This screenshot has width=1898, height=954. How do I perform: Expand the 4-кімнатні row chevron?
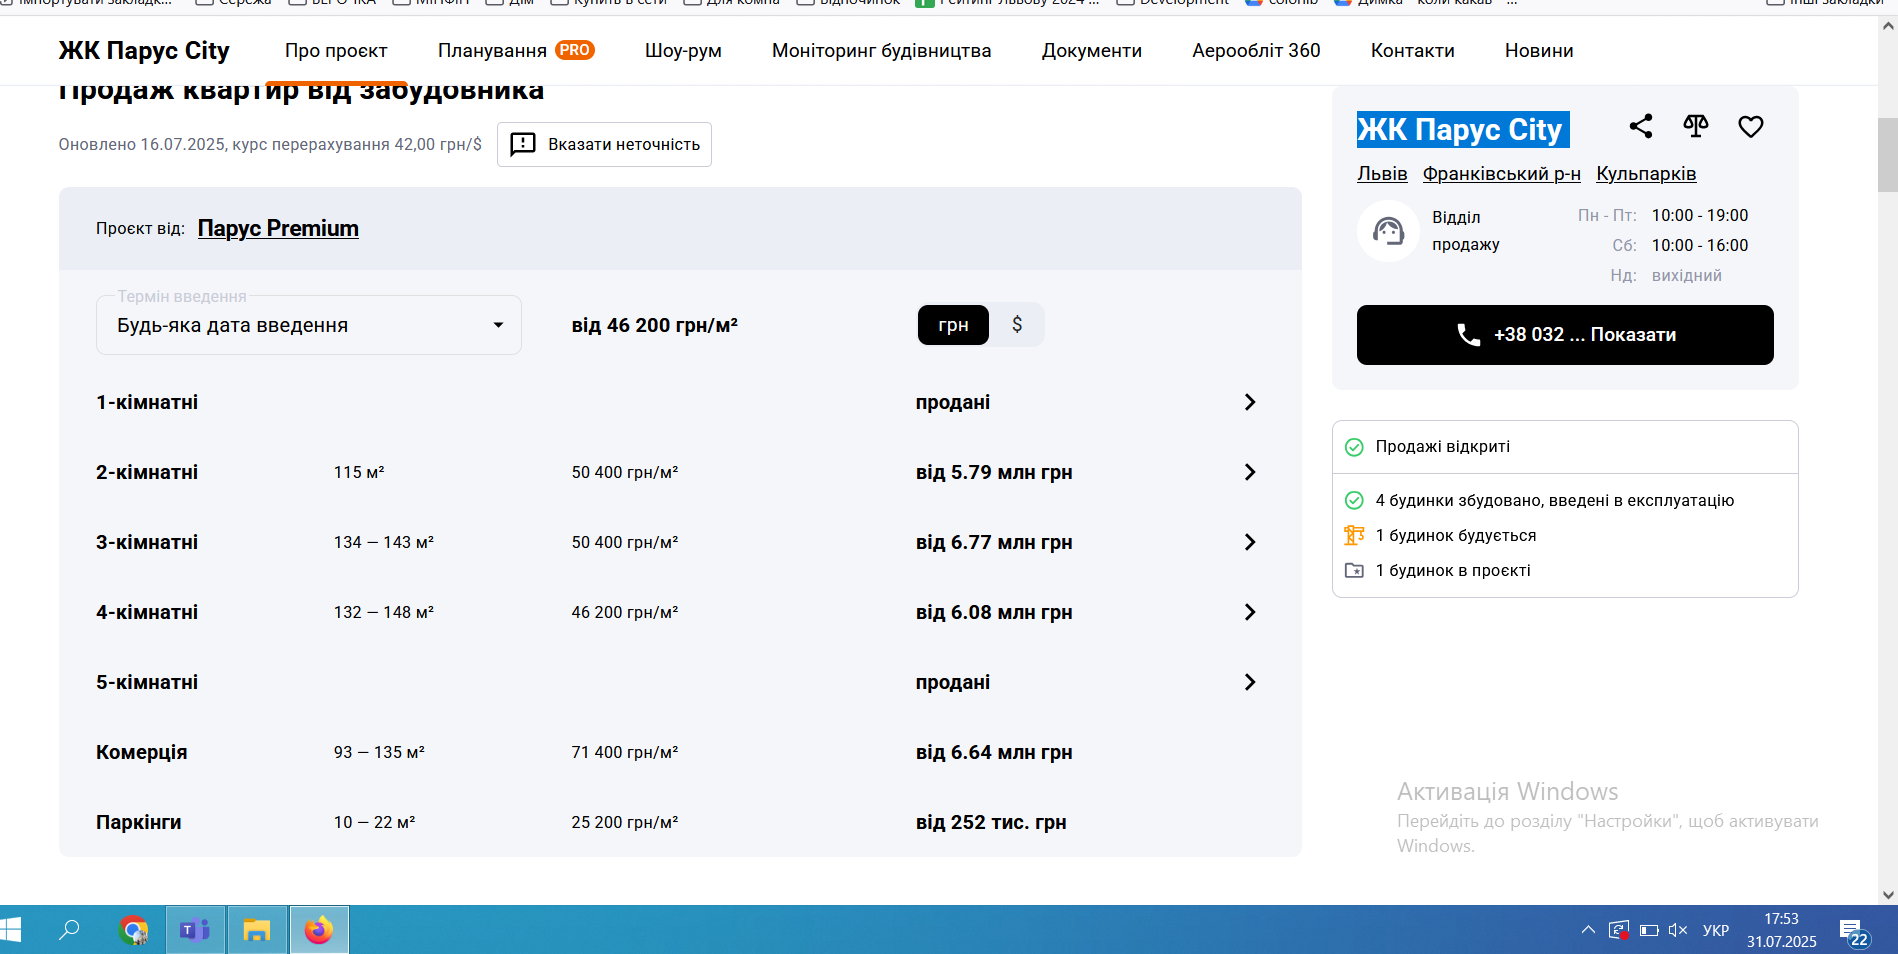[1250, 612]
